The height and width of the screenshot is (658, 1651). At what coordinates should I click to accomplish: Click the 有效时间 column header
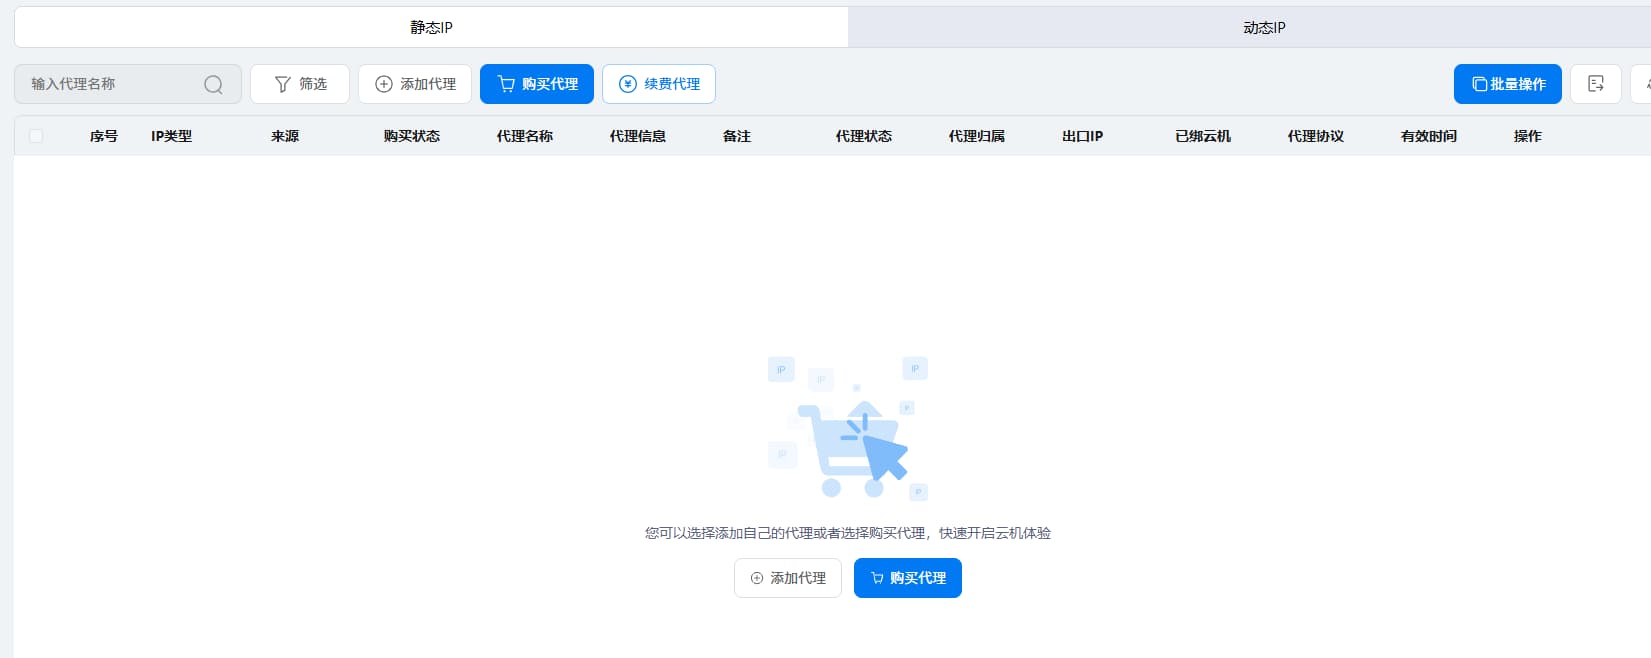[x=1428, y=136]
